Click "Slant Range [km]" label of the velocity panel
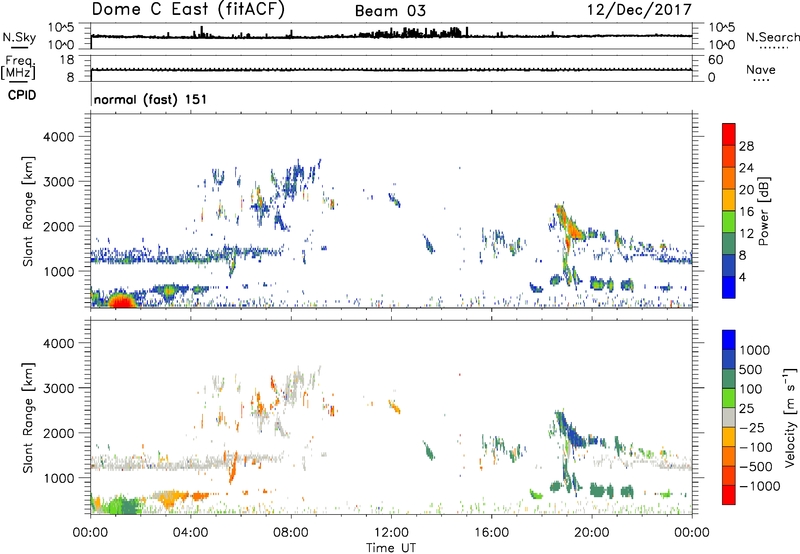This screenshot has height=554, width=800. [28, 418]
